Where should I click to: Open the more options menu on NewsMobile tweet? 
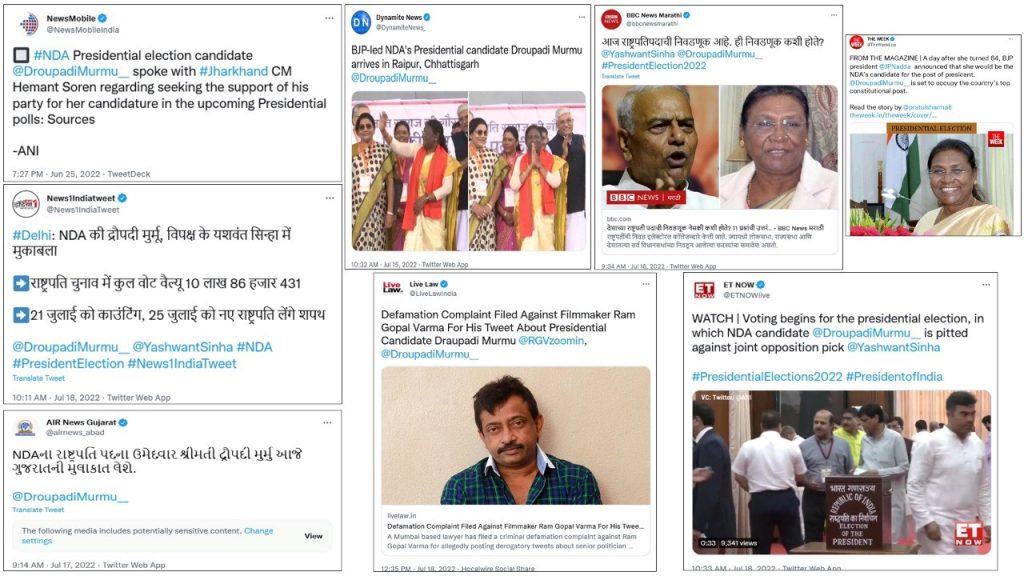tap(329, 18)
